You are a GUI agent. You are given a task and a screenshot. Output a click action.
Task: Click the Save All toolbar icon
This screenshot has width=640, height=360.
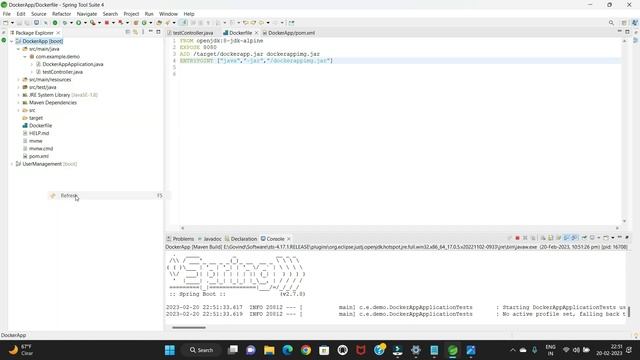[27, 23]
